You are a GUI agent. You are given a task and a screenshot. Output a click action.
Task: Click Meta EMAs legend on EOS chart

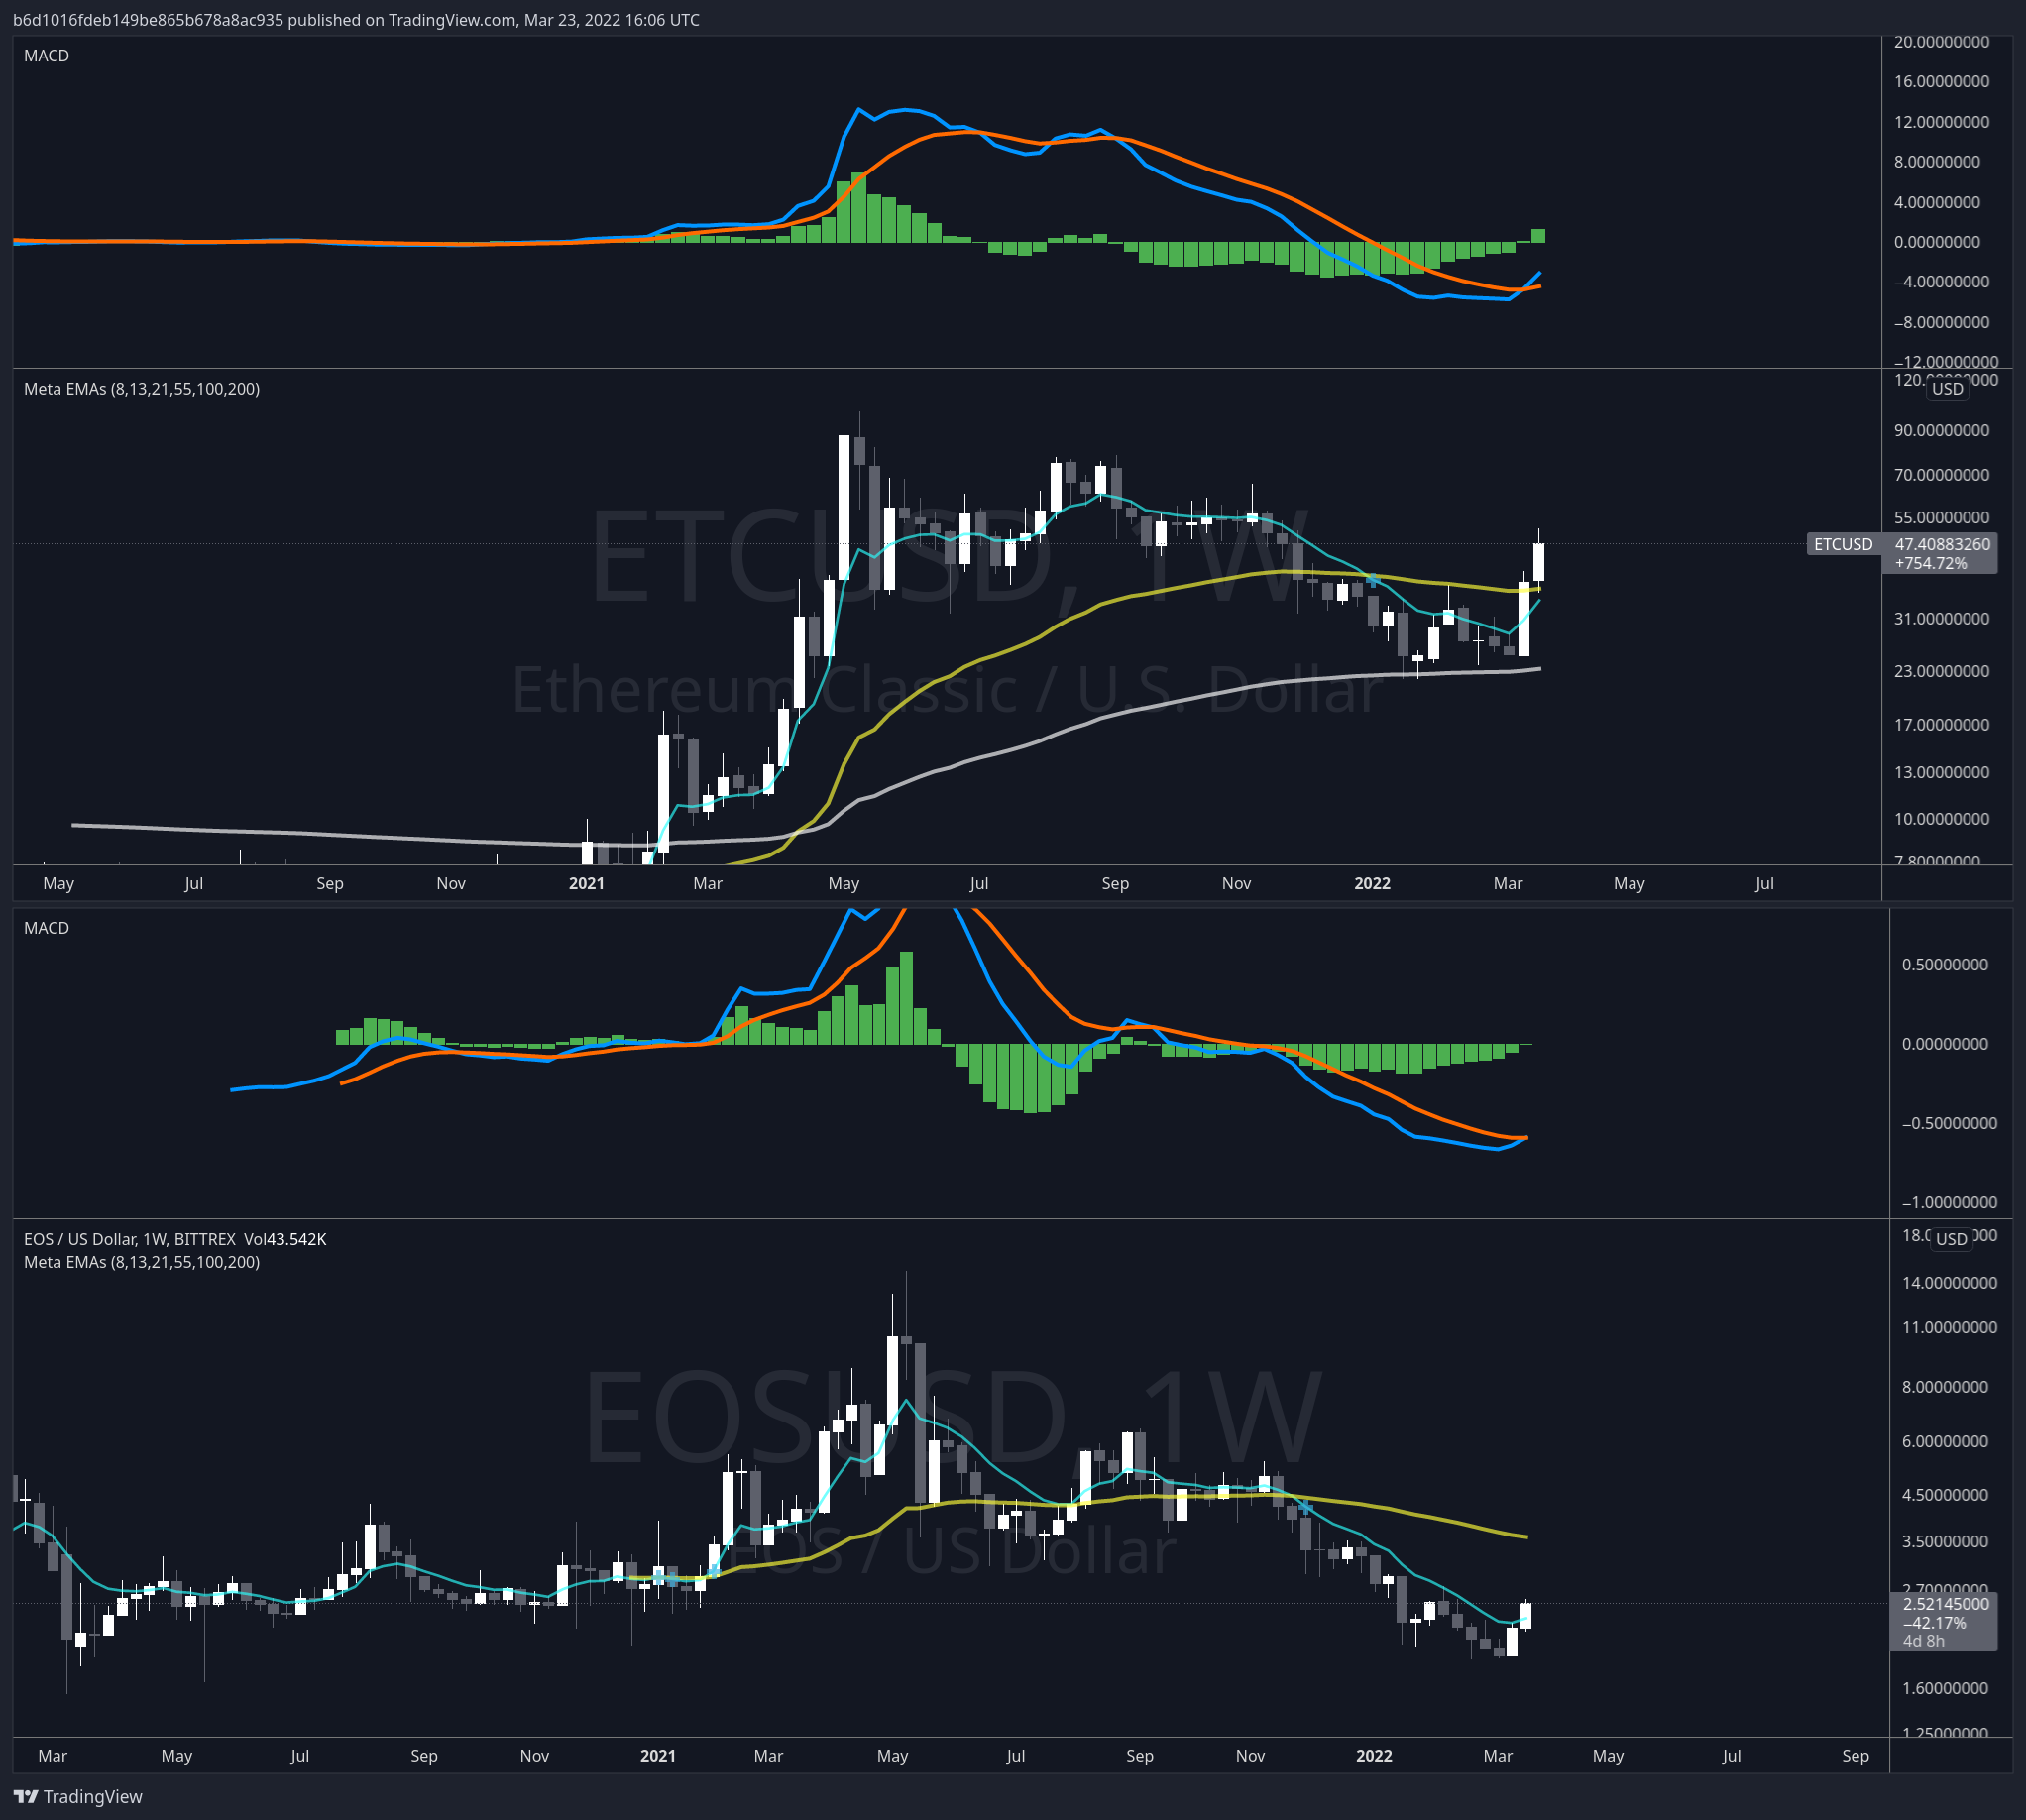click(142, 1262)
